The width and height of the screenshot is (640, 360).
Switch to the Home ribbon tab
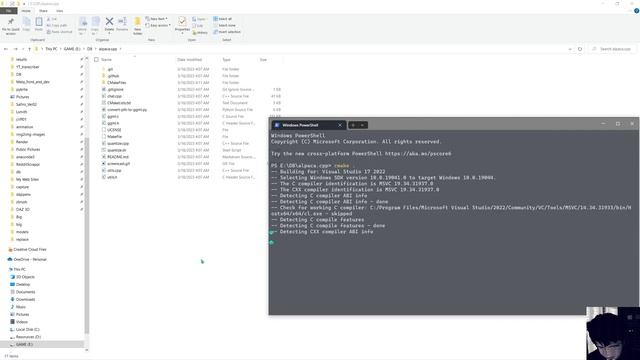26,11
